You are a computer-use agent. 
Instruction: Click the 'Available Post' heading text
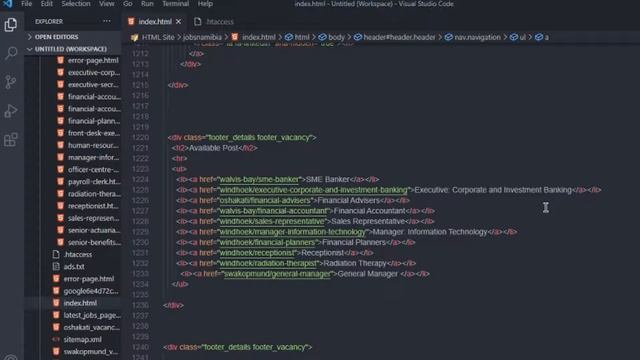coord(213,148)
